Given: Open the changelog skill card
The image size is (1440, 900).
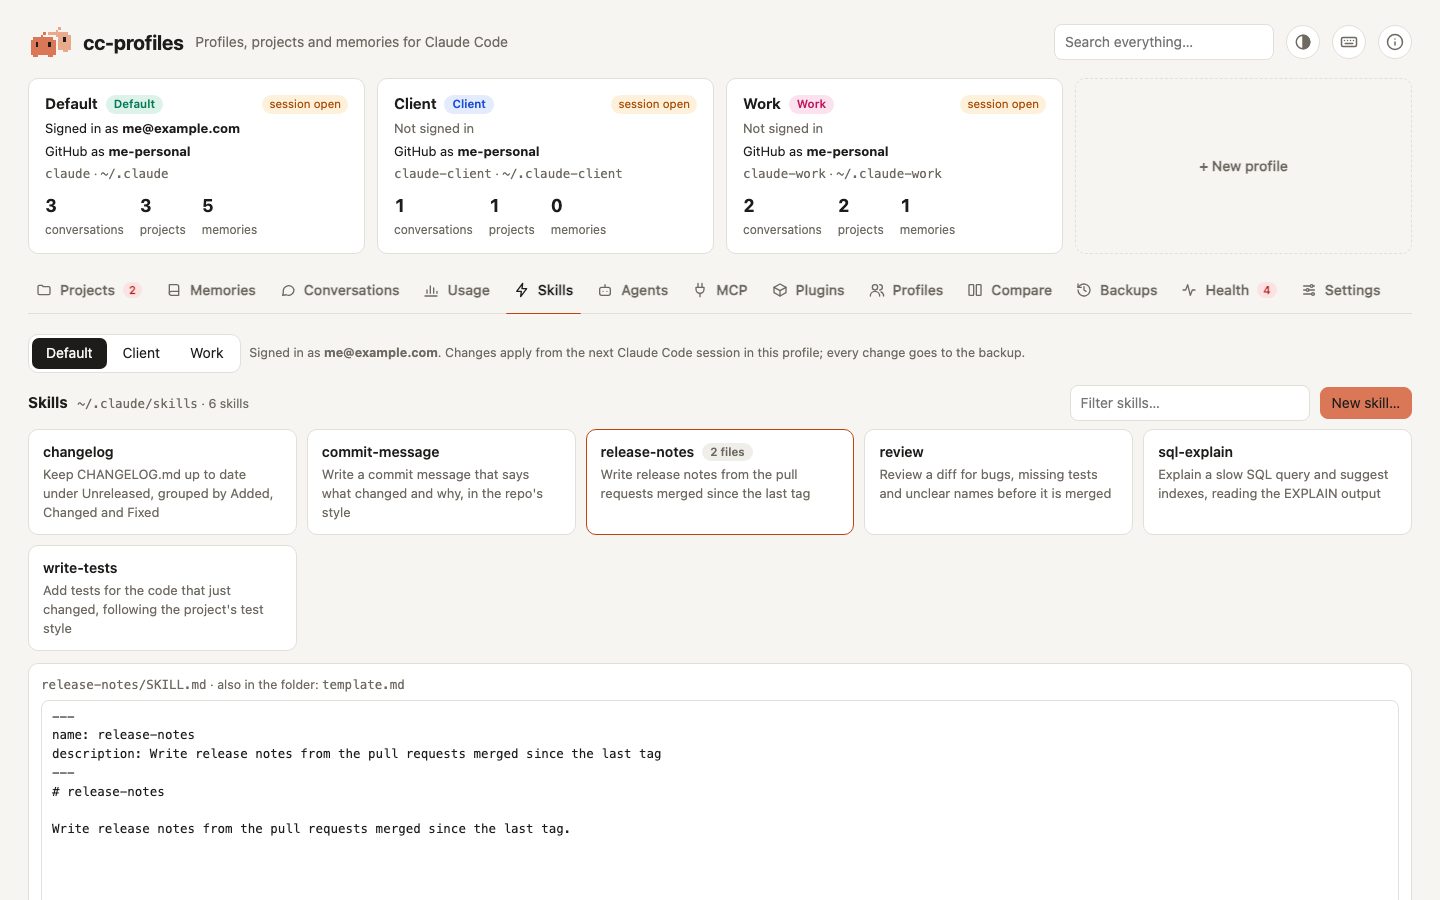Looking at the screenshot, I should [162, 482].
